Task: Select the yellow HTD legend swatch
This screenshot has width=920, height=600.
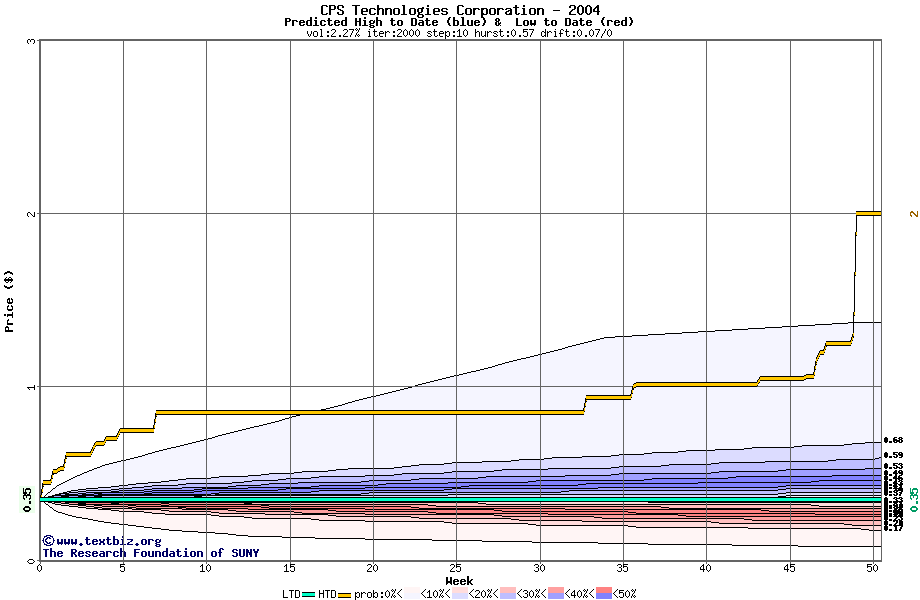Action: click(344, 595)
